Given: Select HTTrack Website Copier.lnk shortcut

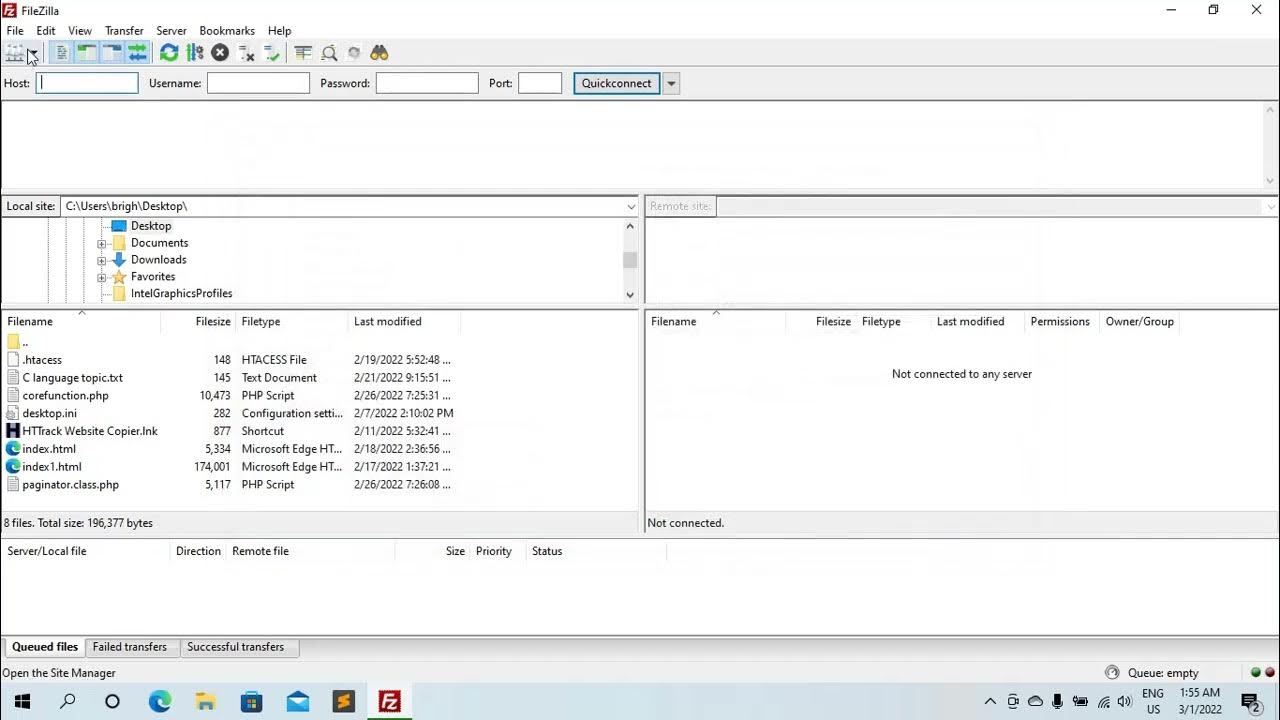Looking at the screenshot, I should (x=90, y=431).
